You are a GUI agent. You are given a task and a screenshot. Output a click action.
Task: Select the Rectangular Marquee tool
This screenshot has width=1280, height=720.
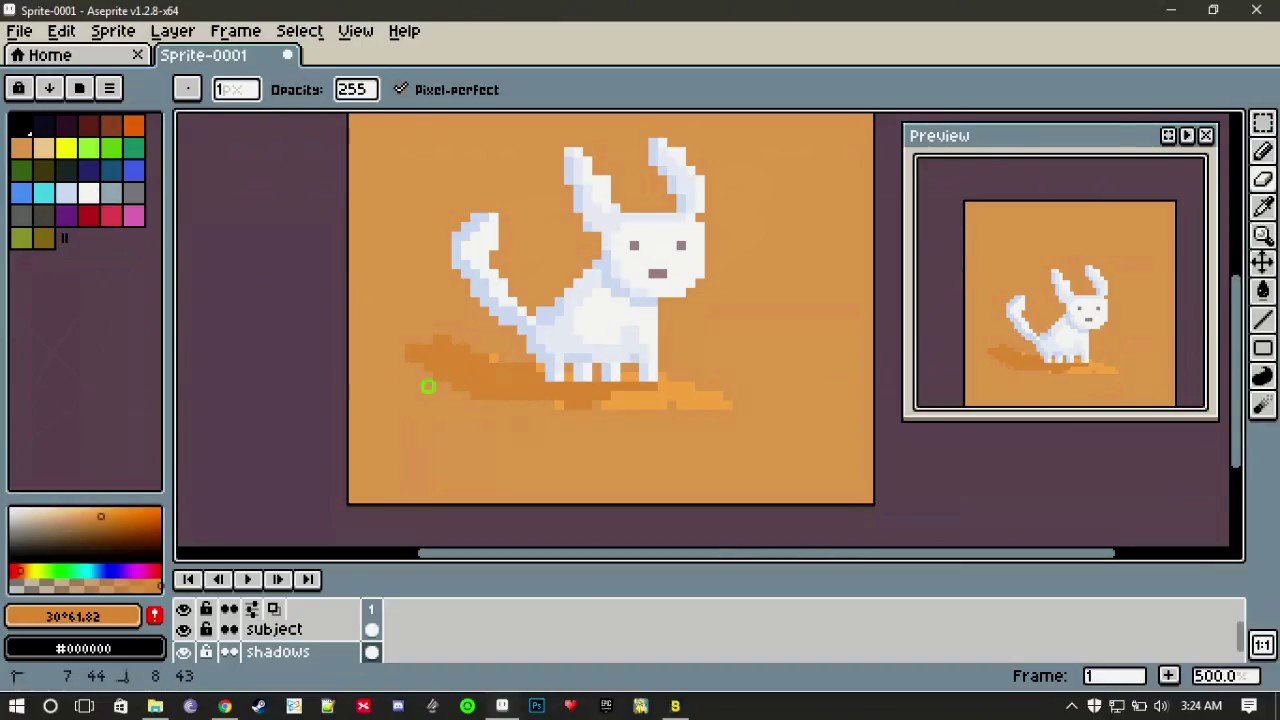[x=1262, y=123]
